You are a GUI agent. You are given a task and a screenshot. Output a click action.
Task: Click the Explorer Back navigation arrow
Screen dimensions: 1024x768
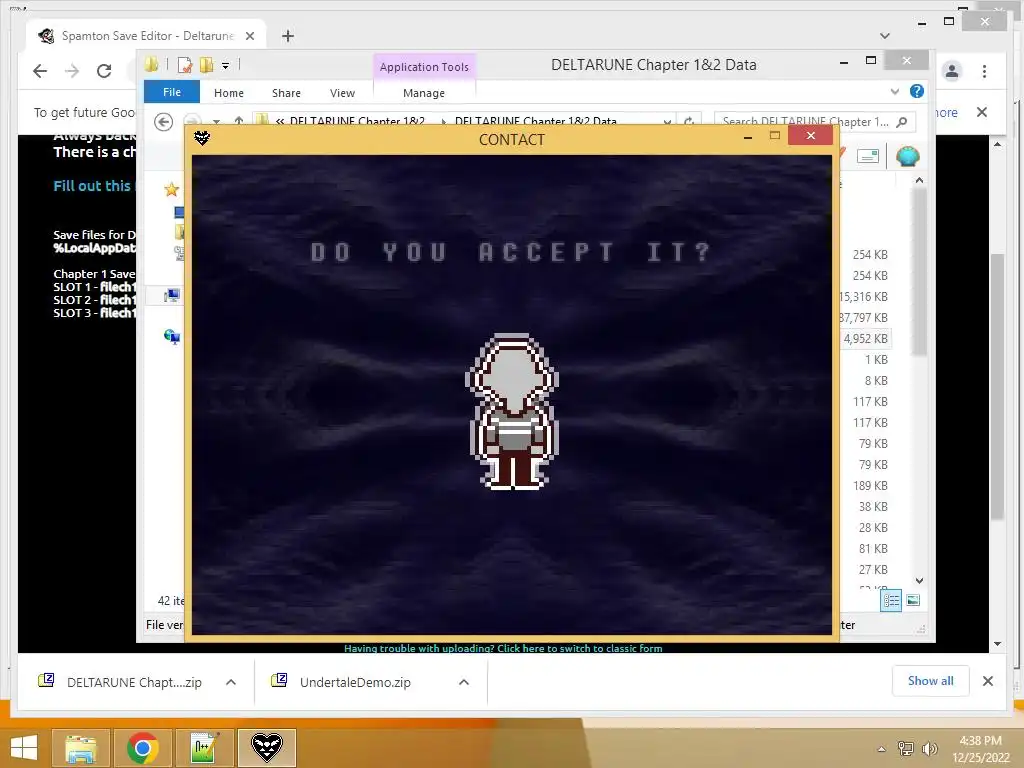163,121
